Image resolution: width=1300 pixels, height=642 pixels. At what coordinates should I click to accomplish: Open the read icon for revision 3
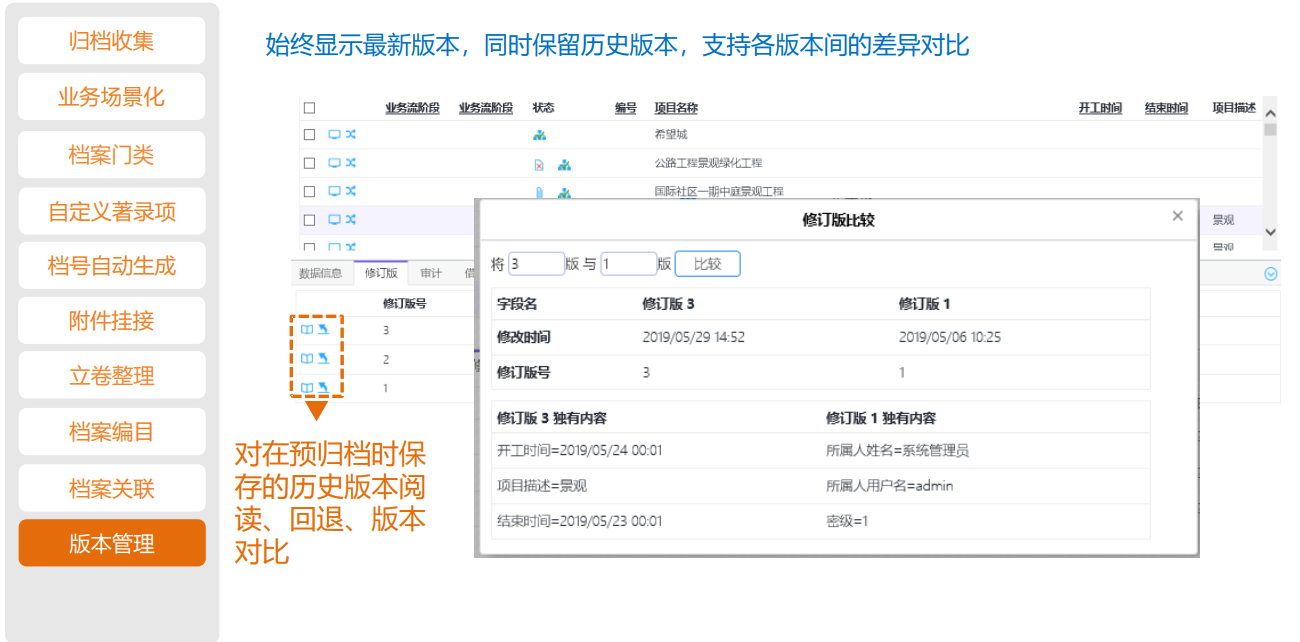pyautogui.click(x=307, y=329)
